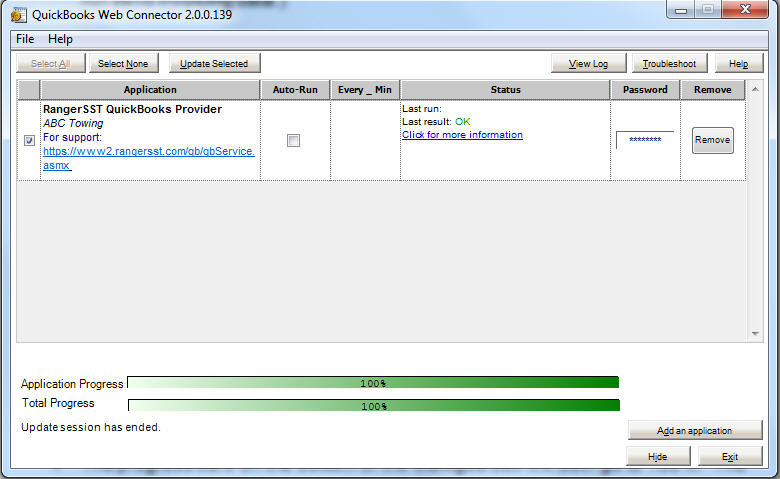Open the Help menu
Image resolution: width=780 pixels, height=479 pixels.
[61, 39]
